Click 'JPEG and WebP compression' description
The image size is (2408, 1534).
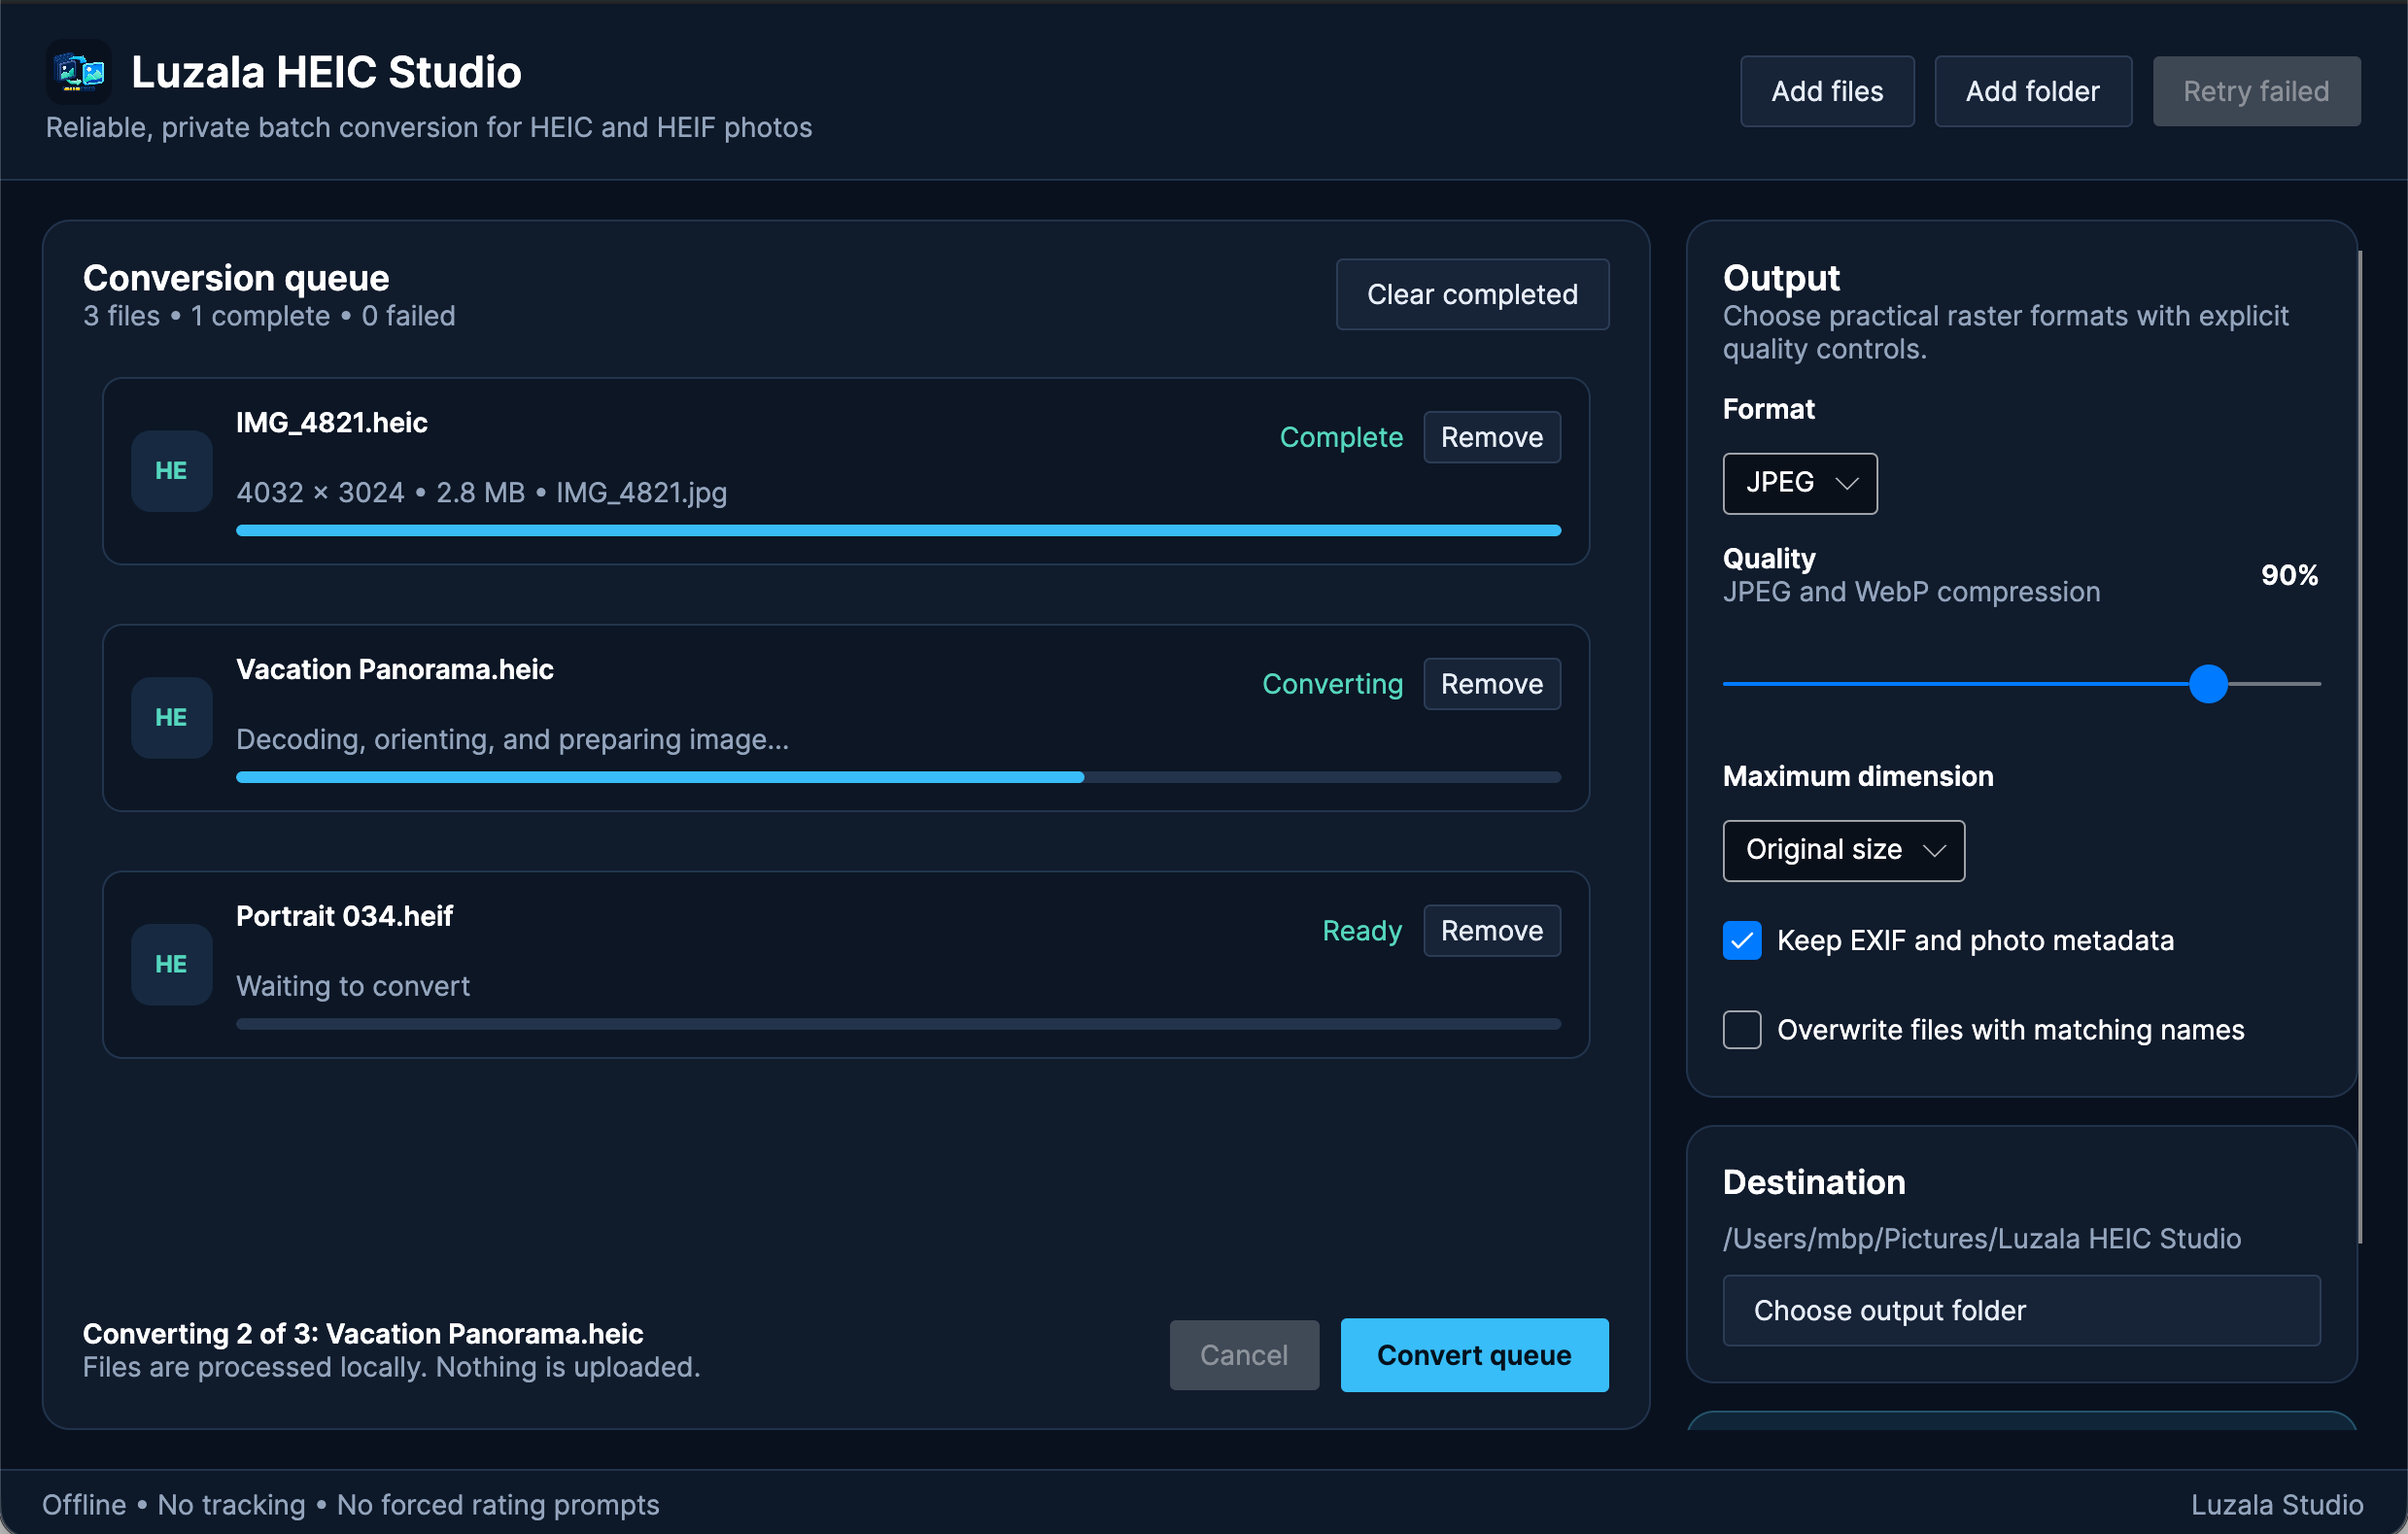click(1911, 593)
